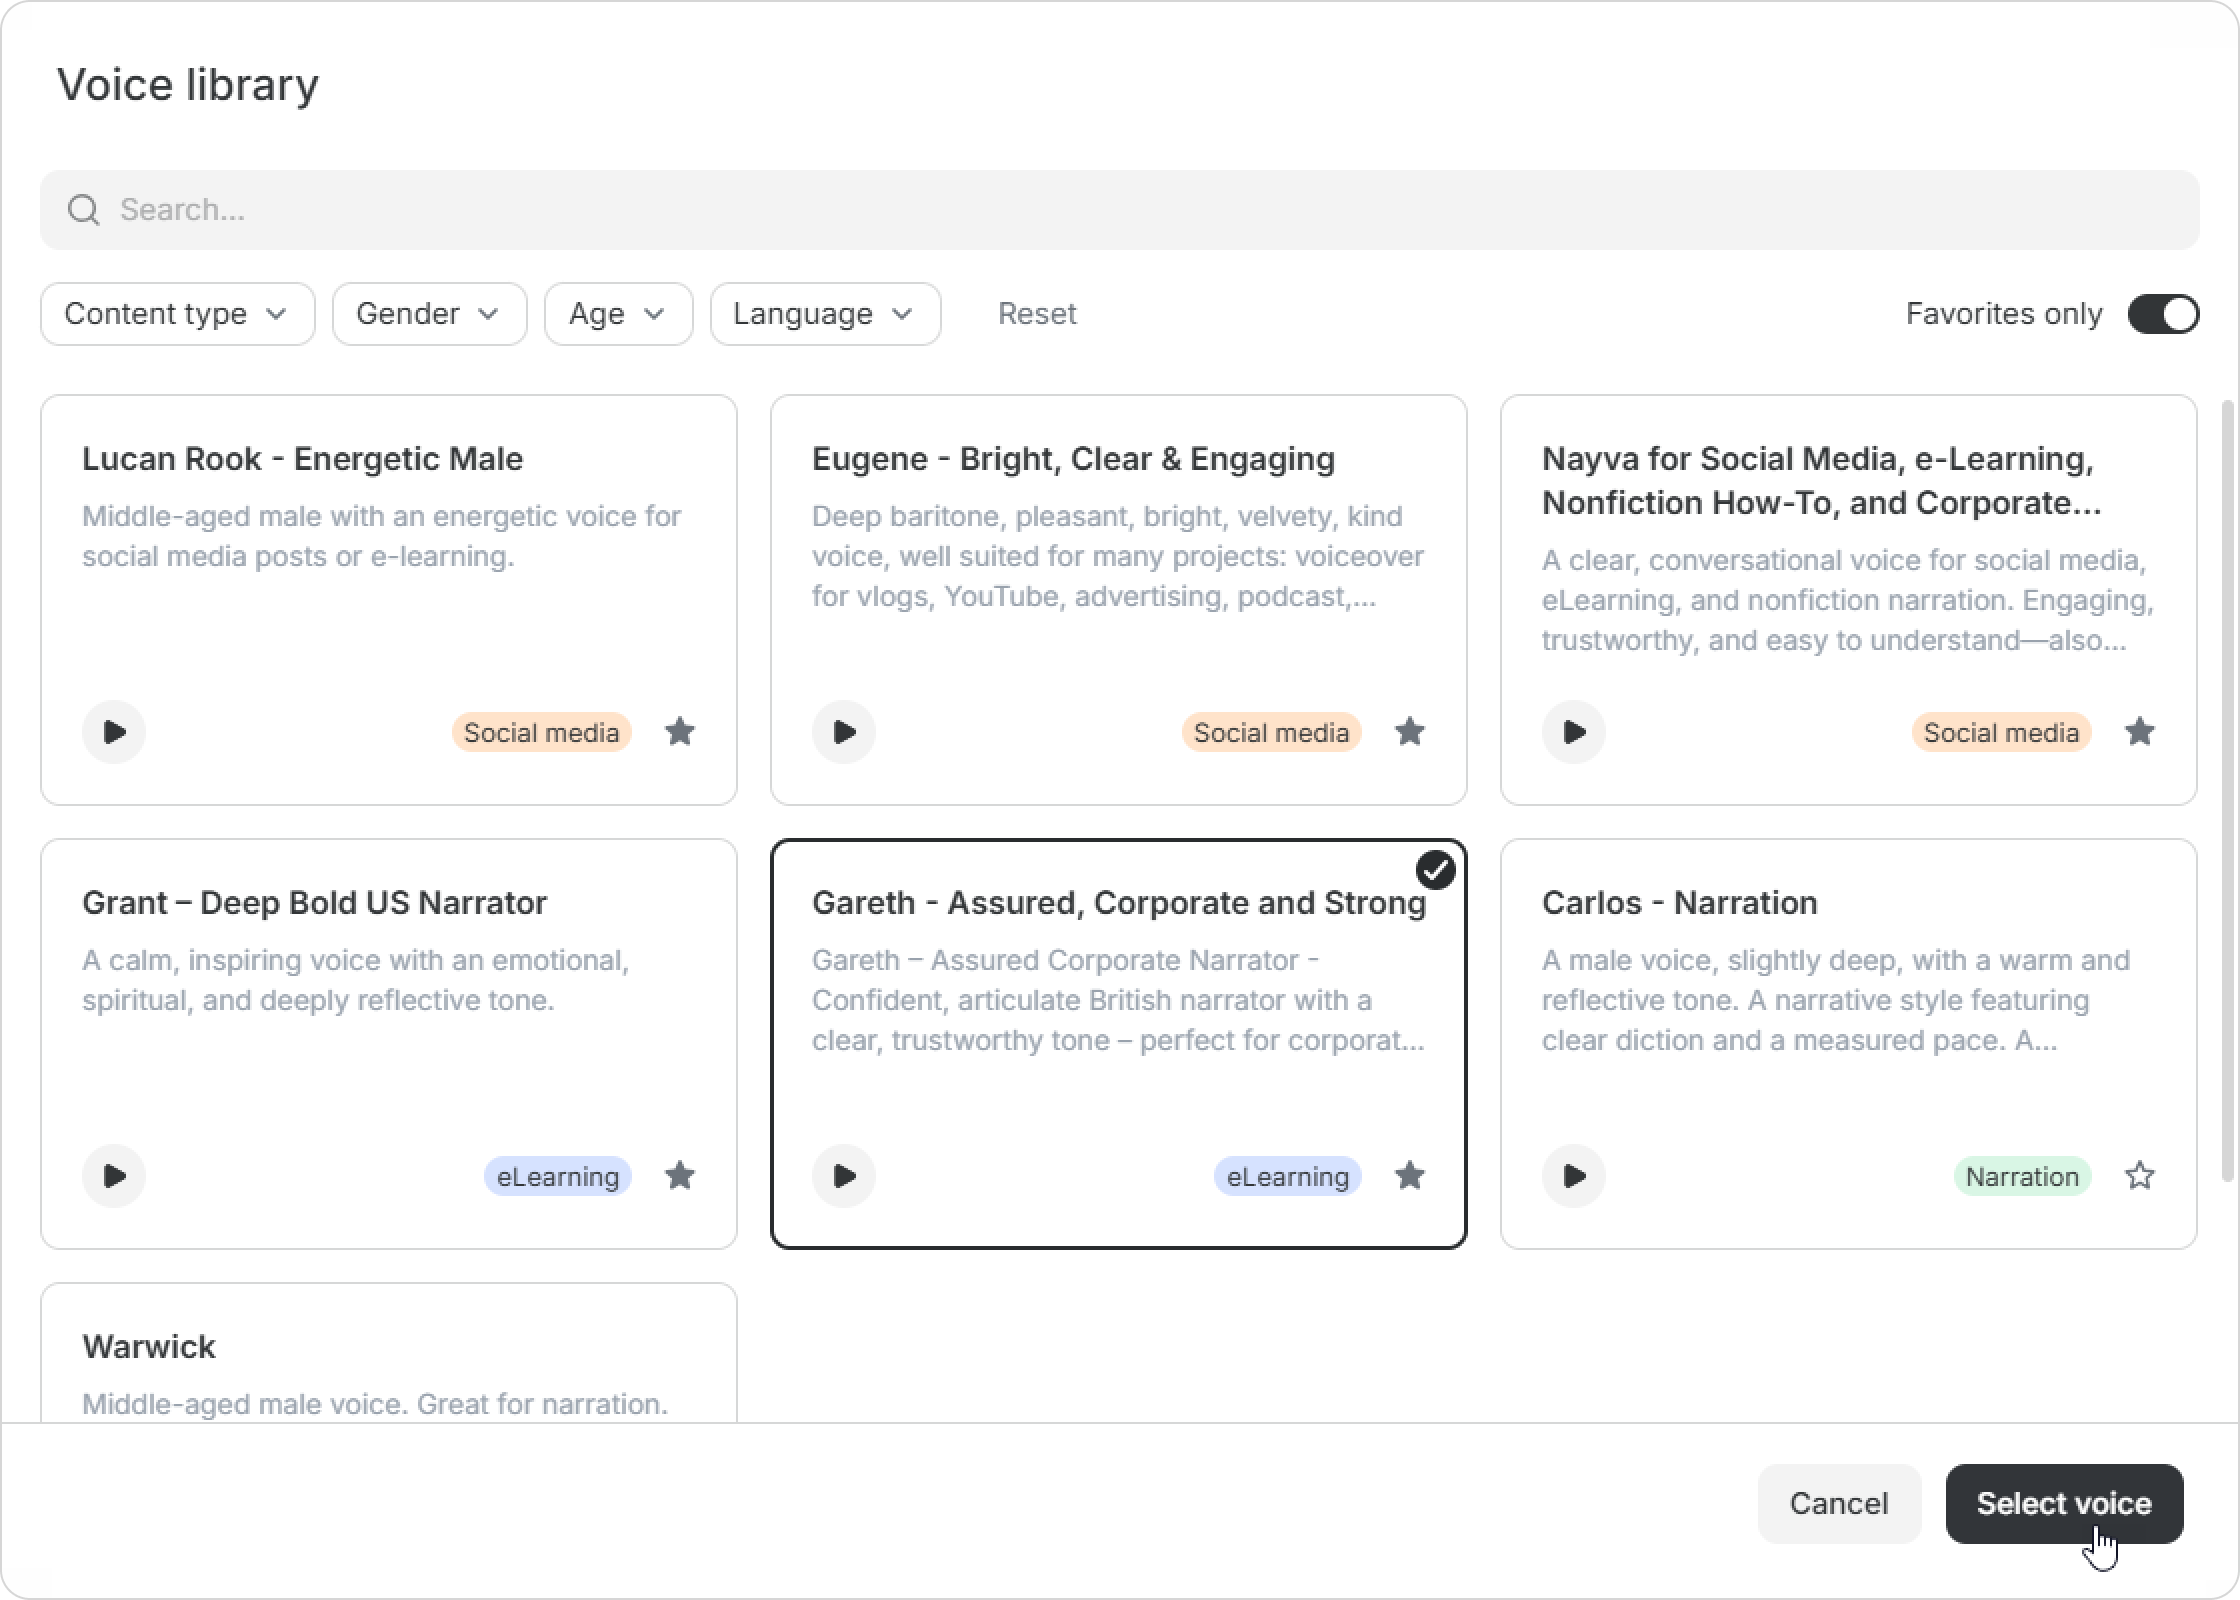The height and width of the screenshot is (1600, 2240).
Task: Pick the Grant – Deep Bold US Narrator title
Action: 314,903
